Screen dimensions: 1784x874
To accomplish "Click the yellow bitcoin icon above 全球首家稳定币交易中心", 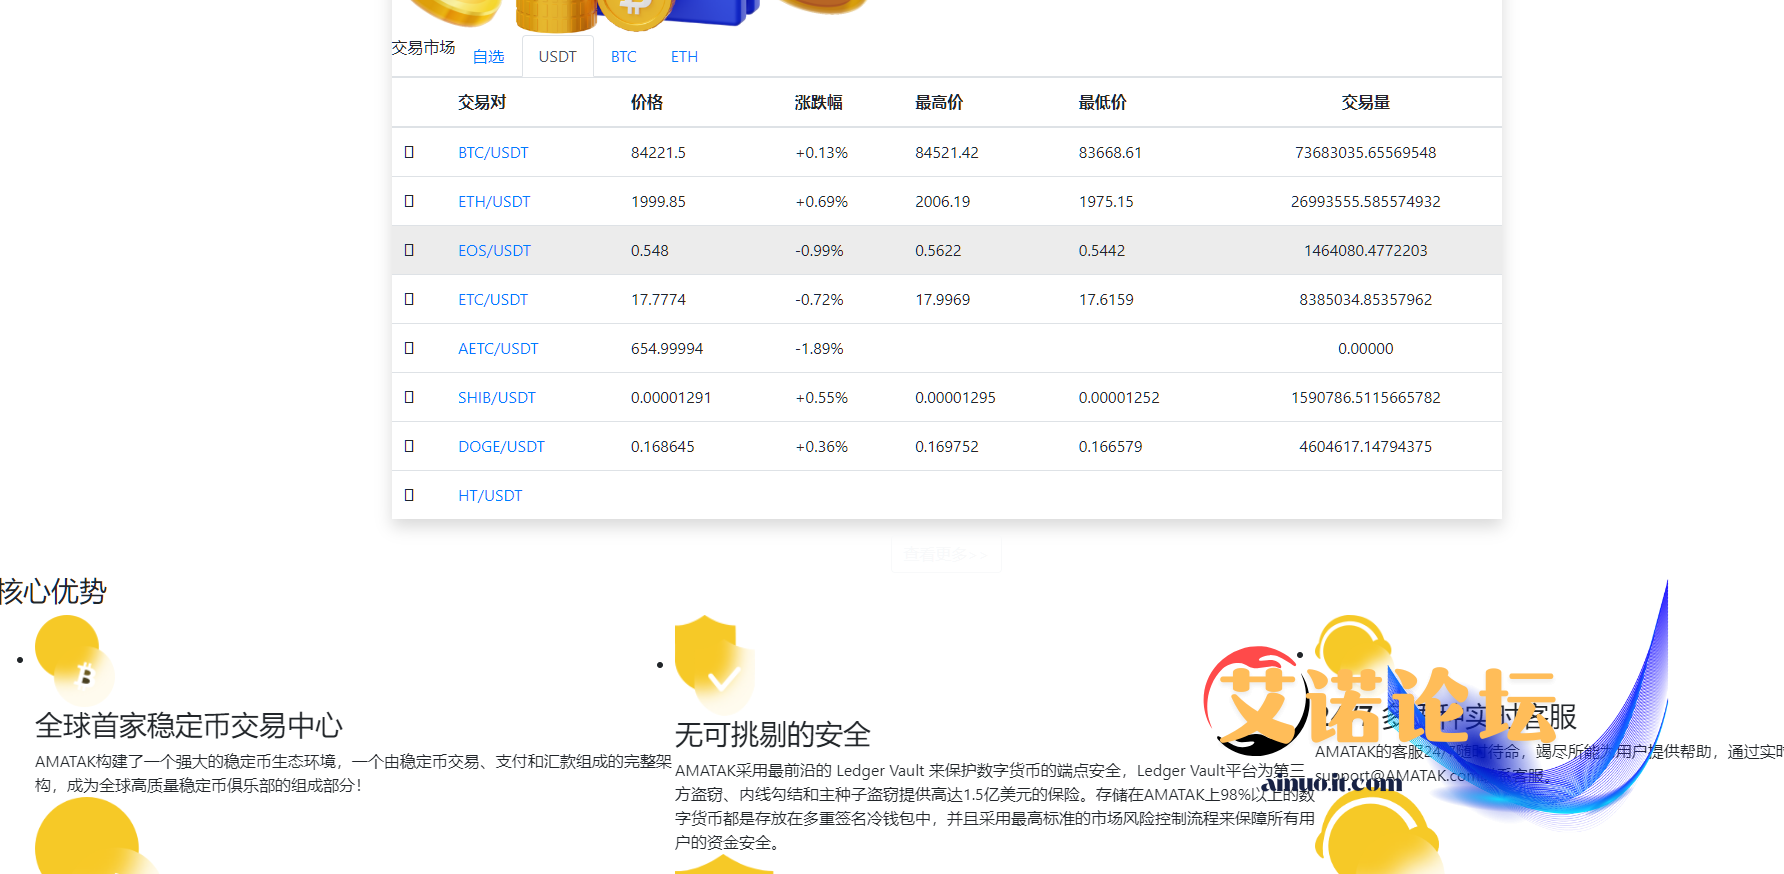I will click(75, 658).
